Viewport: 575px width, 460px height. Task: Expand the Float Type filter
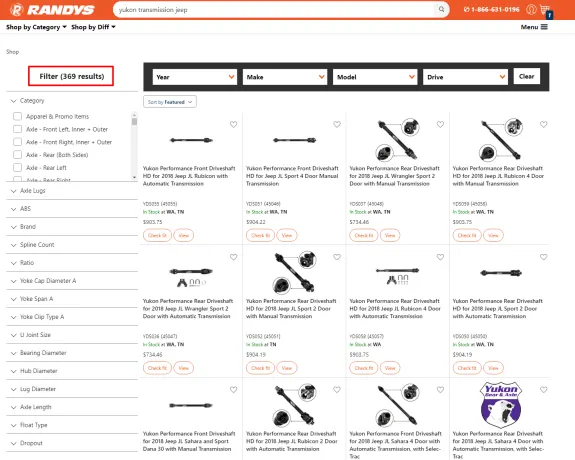point(72,425)
